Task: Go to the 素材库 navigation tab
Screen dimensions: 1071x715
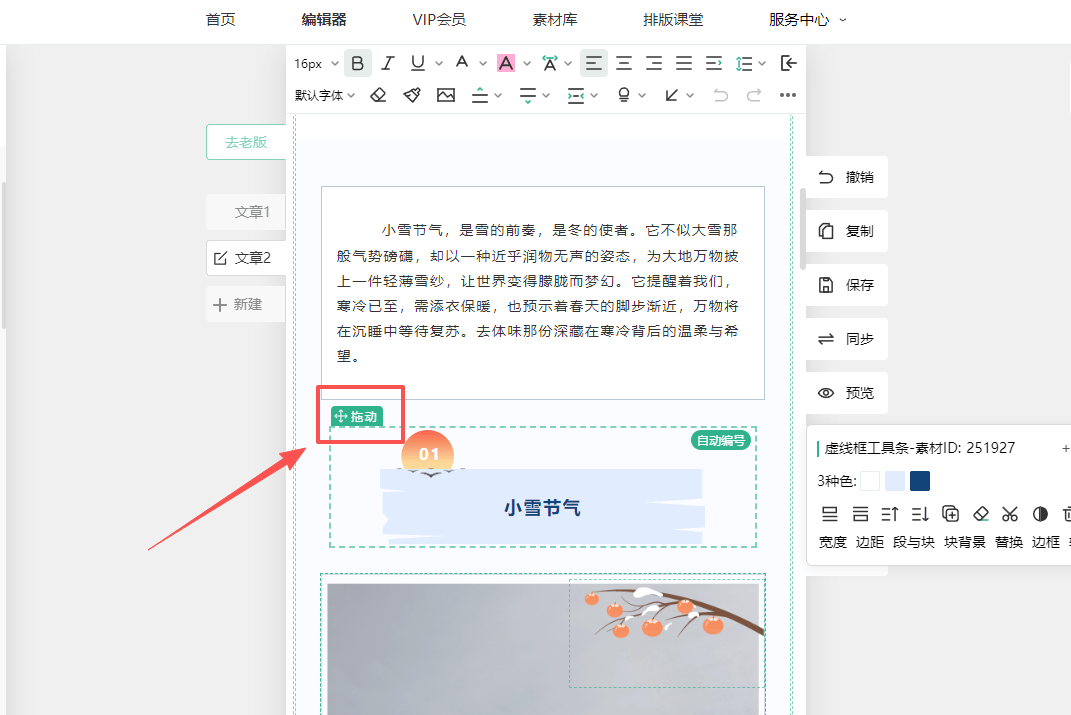Action: tap(555, 19)
